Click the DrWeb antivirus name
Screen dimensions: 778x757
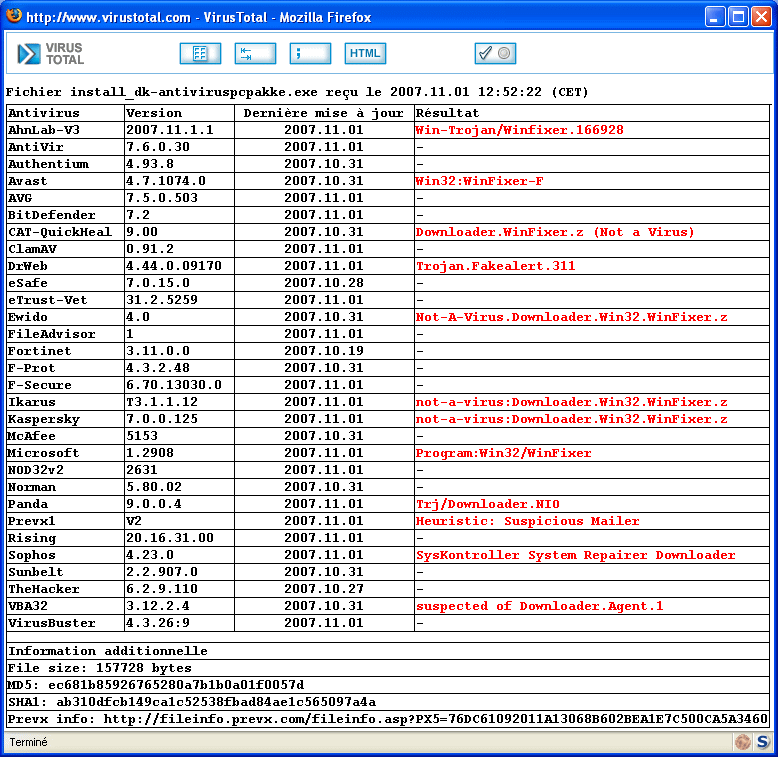click(28, 266)
